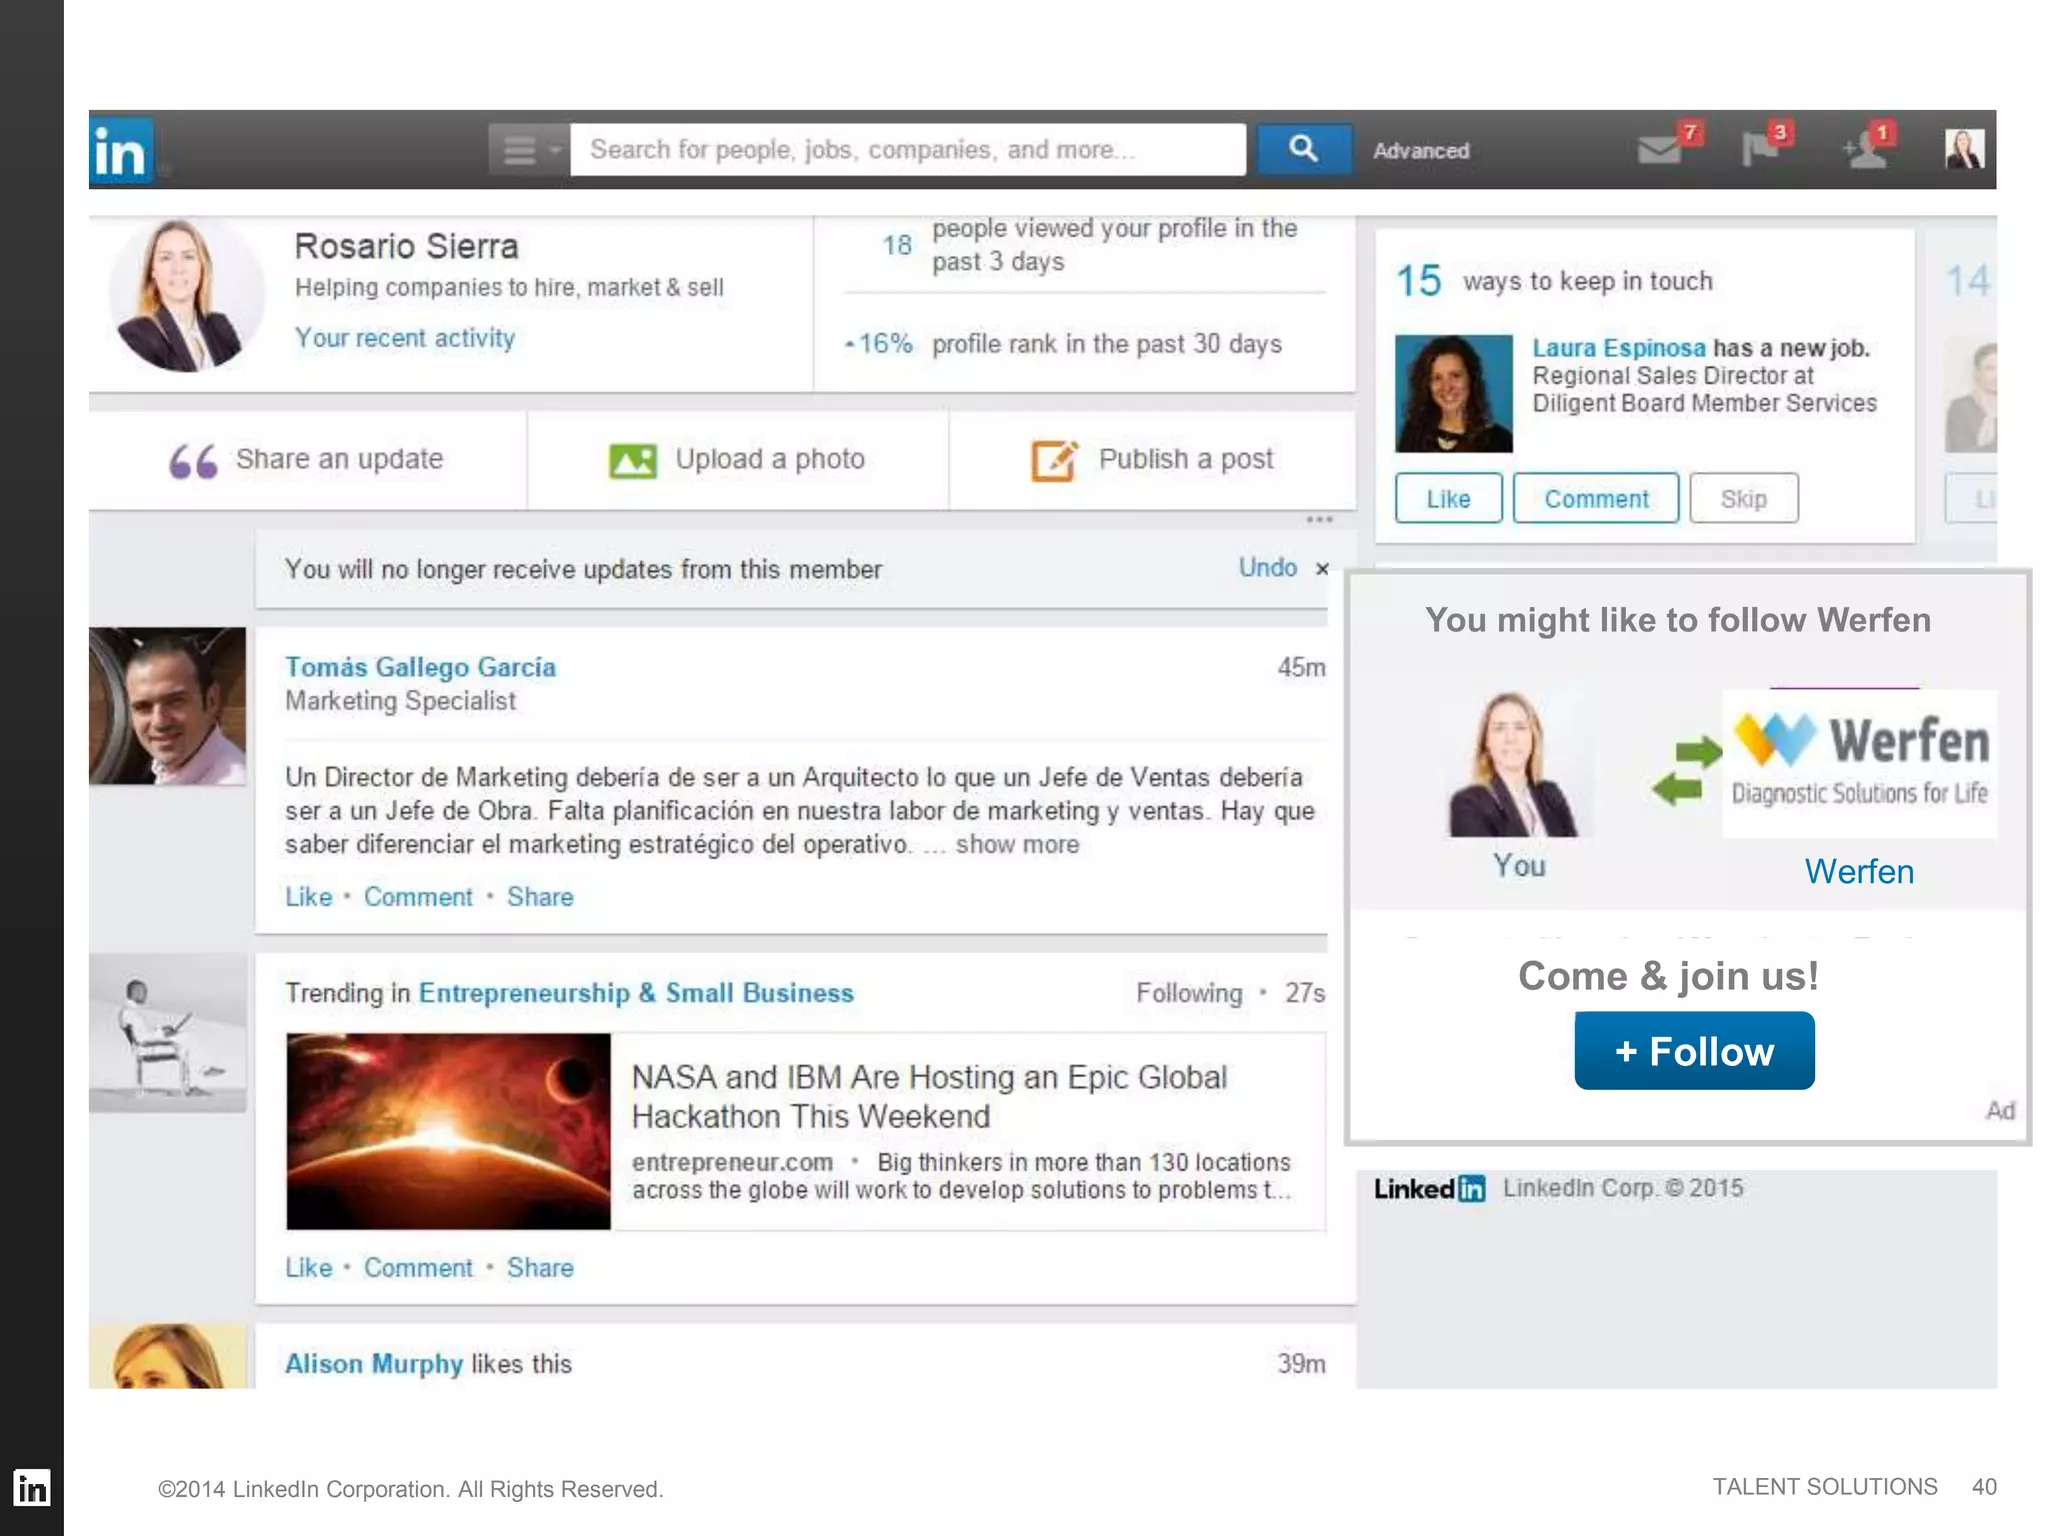The height and width of the screenshot is (1536, 2048).
Task: Like Laura Espinosa's new job
Action: 1448,498
